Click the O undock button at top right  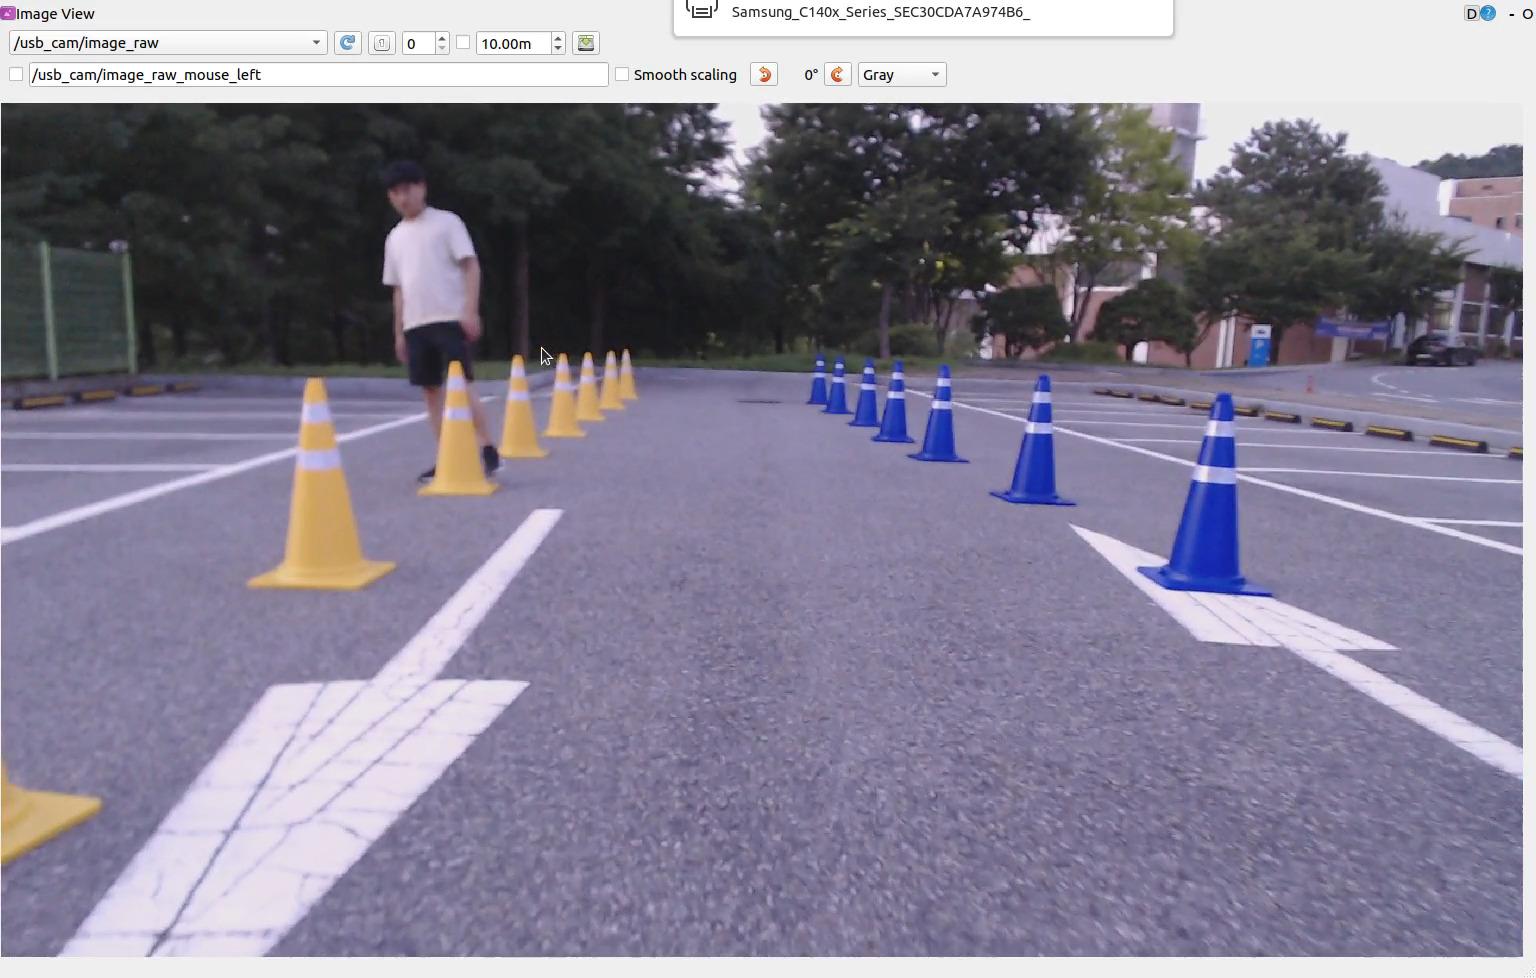(x=1527, y=14)
